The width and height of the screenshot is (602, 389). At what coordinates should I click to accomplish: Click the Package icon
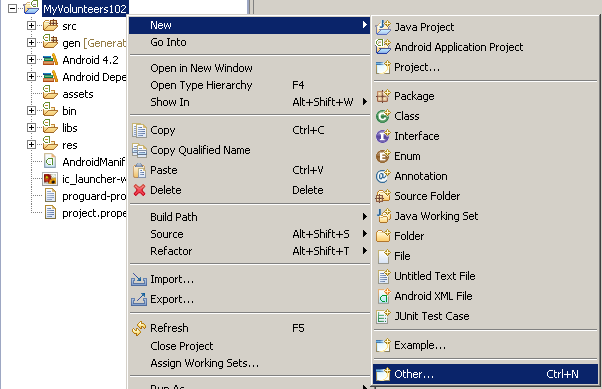click(383, 96)
